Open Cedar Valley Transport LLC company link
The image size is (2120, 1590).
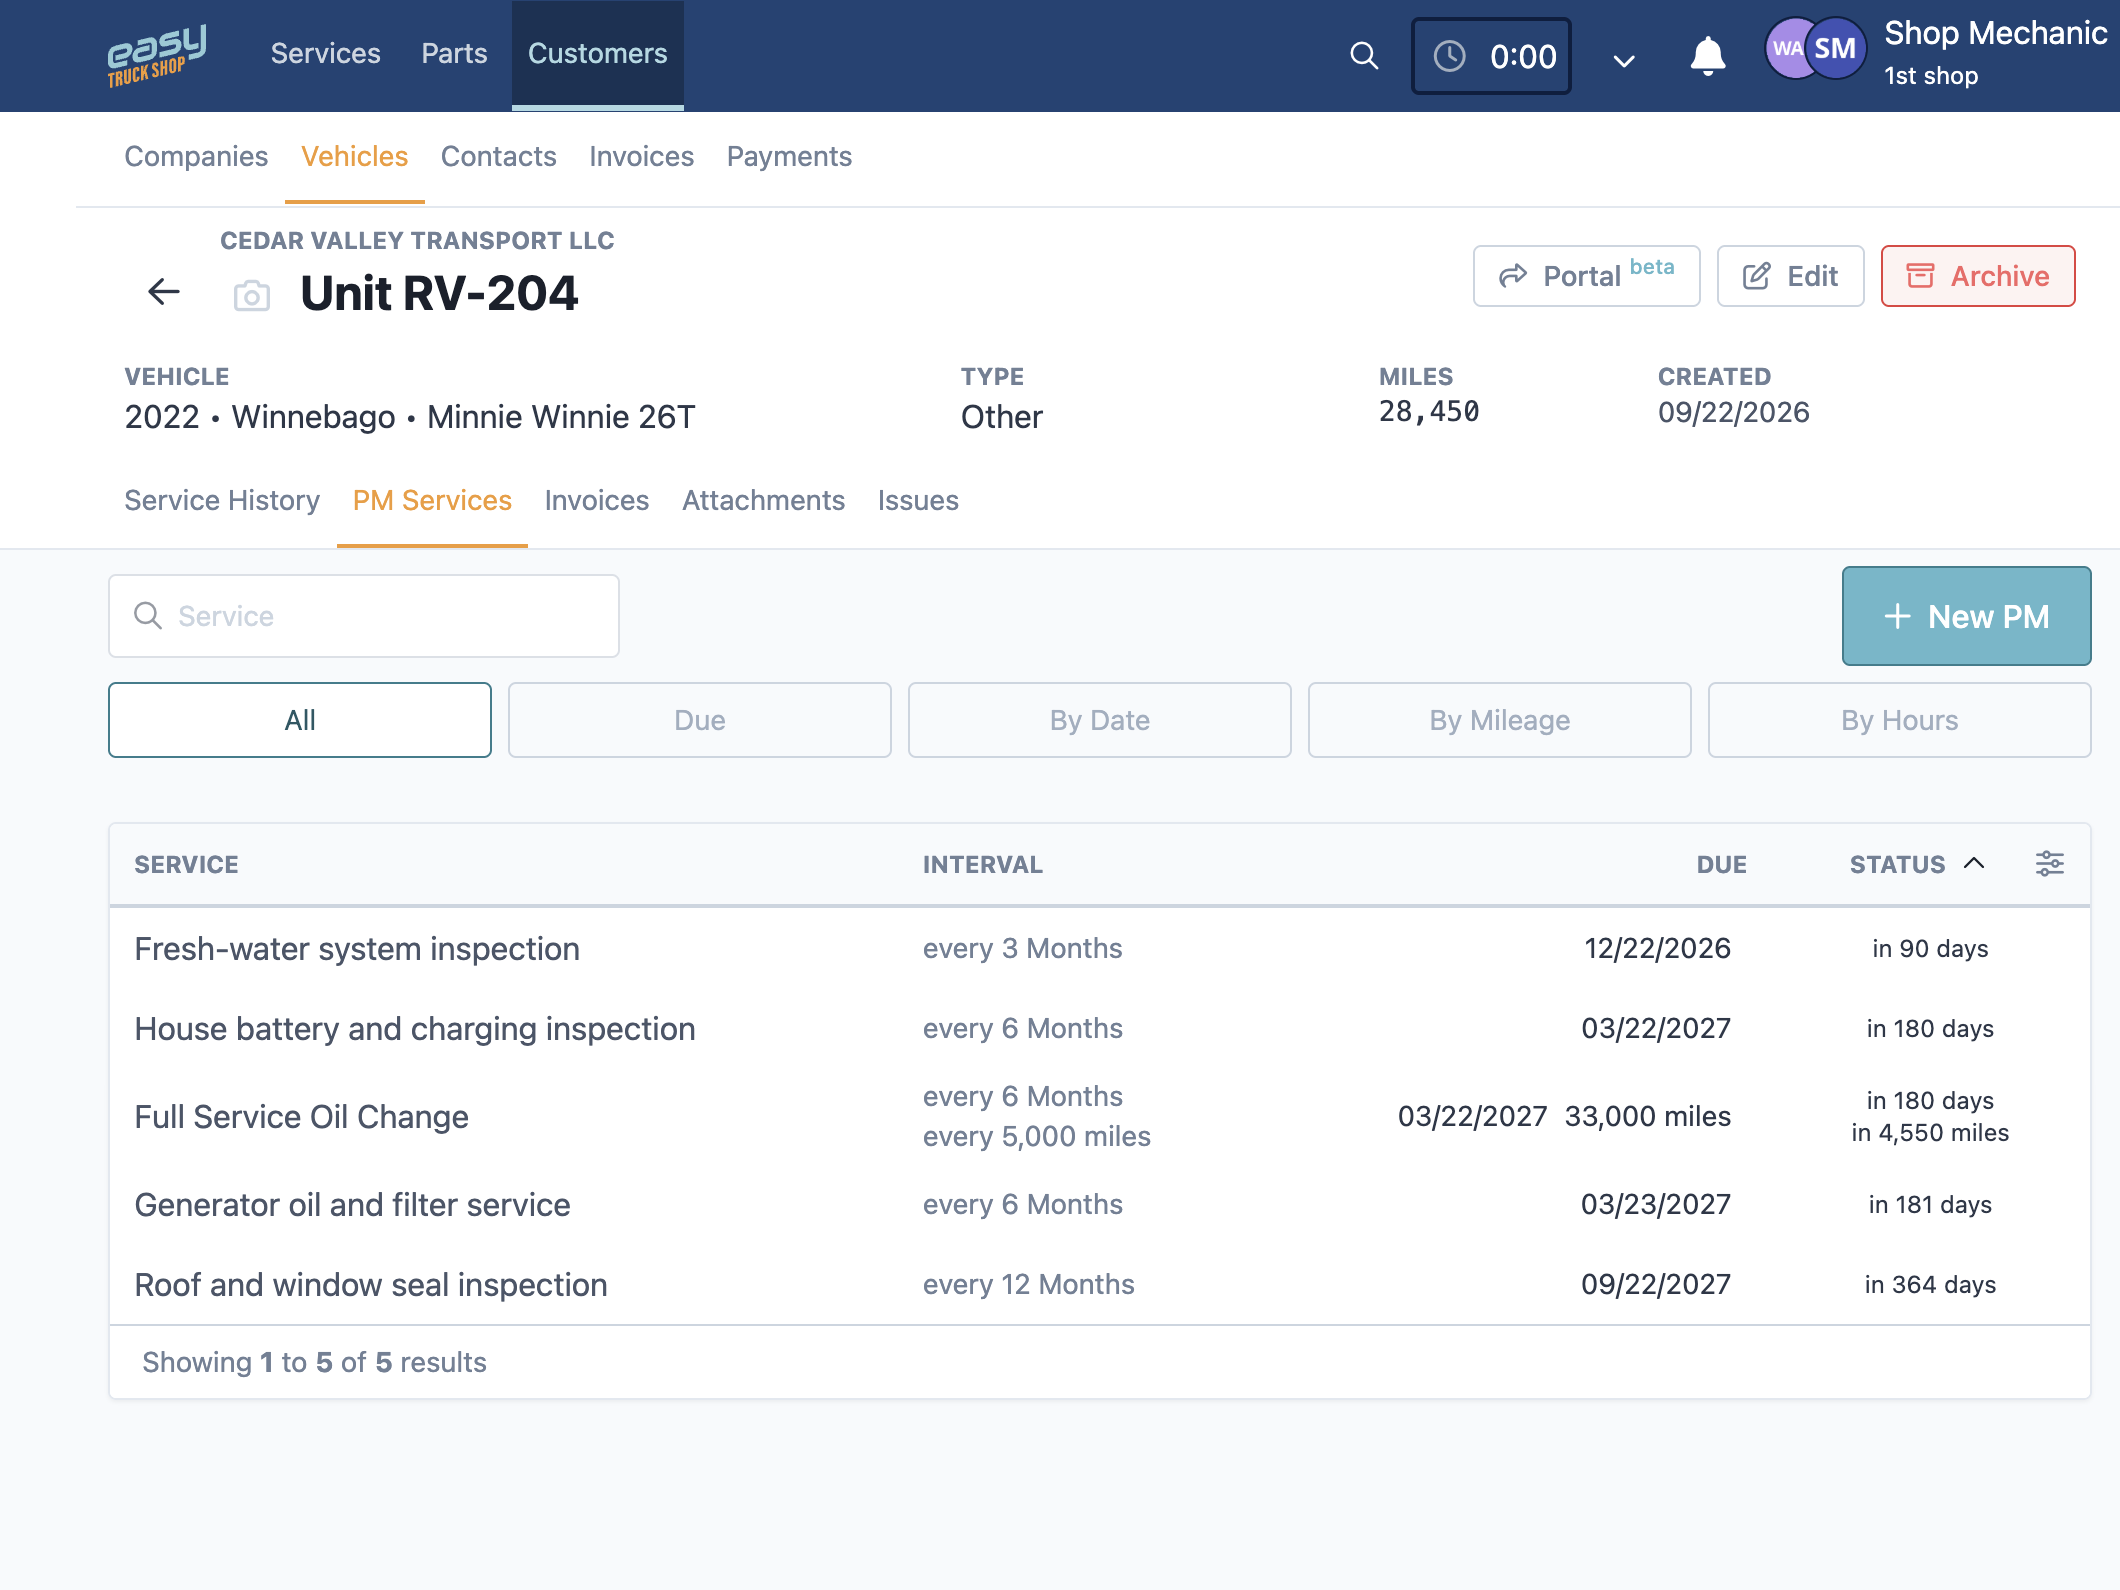417,241
